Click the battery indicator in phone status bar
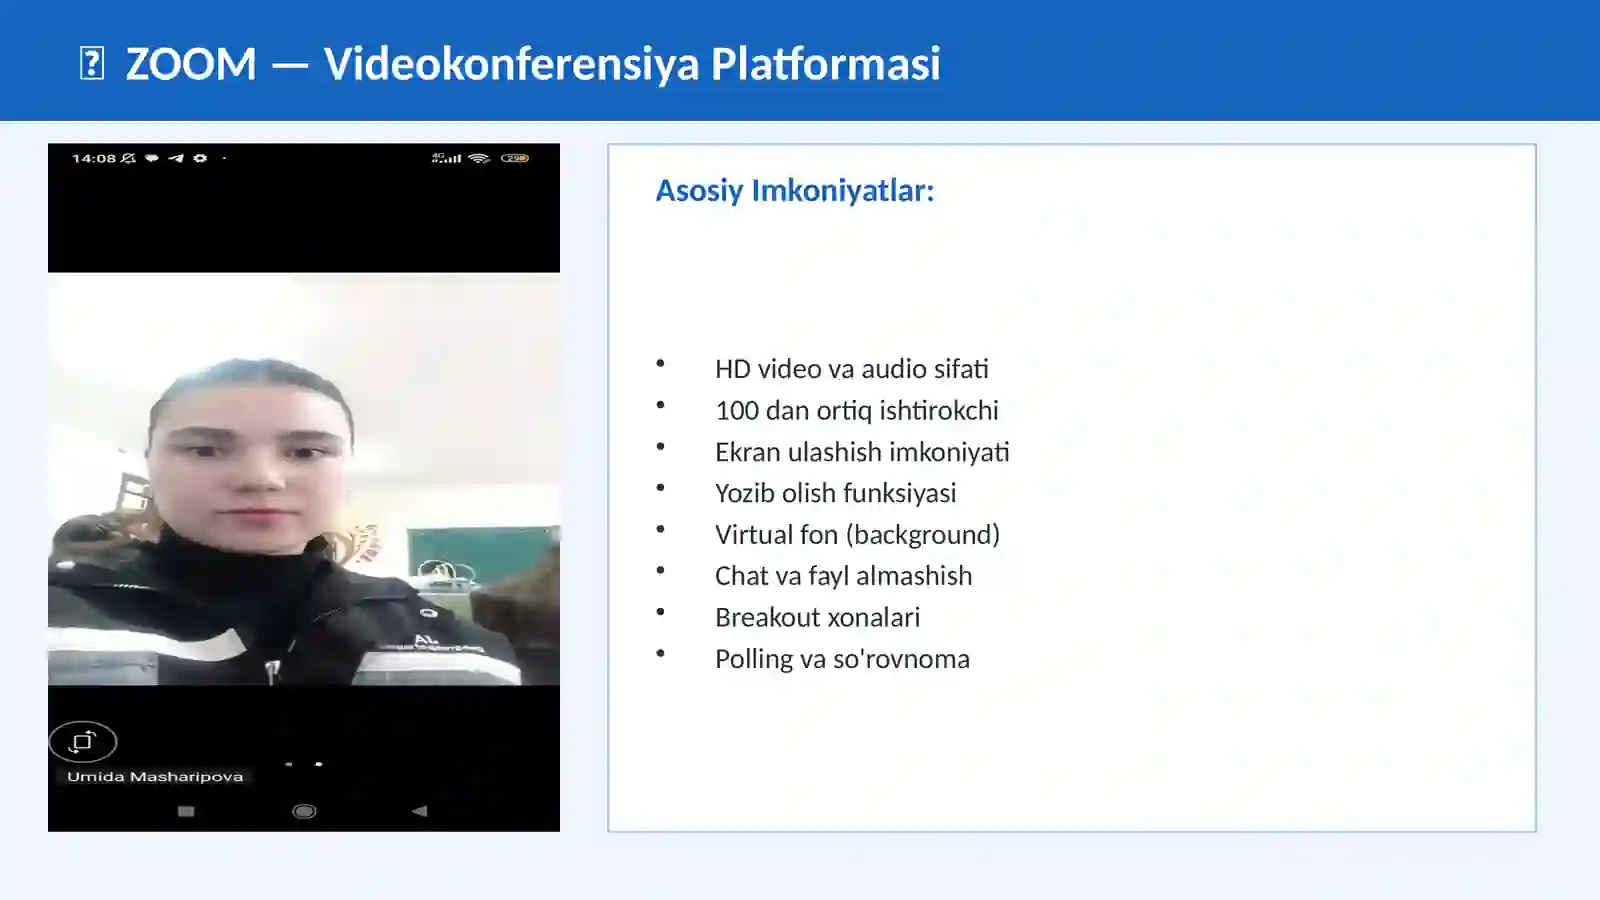Screen dimensions: 1600x900 point(515,158)
